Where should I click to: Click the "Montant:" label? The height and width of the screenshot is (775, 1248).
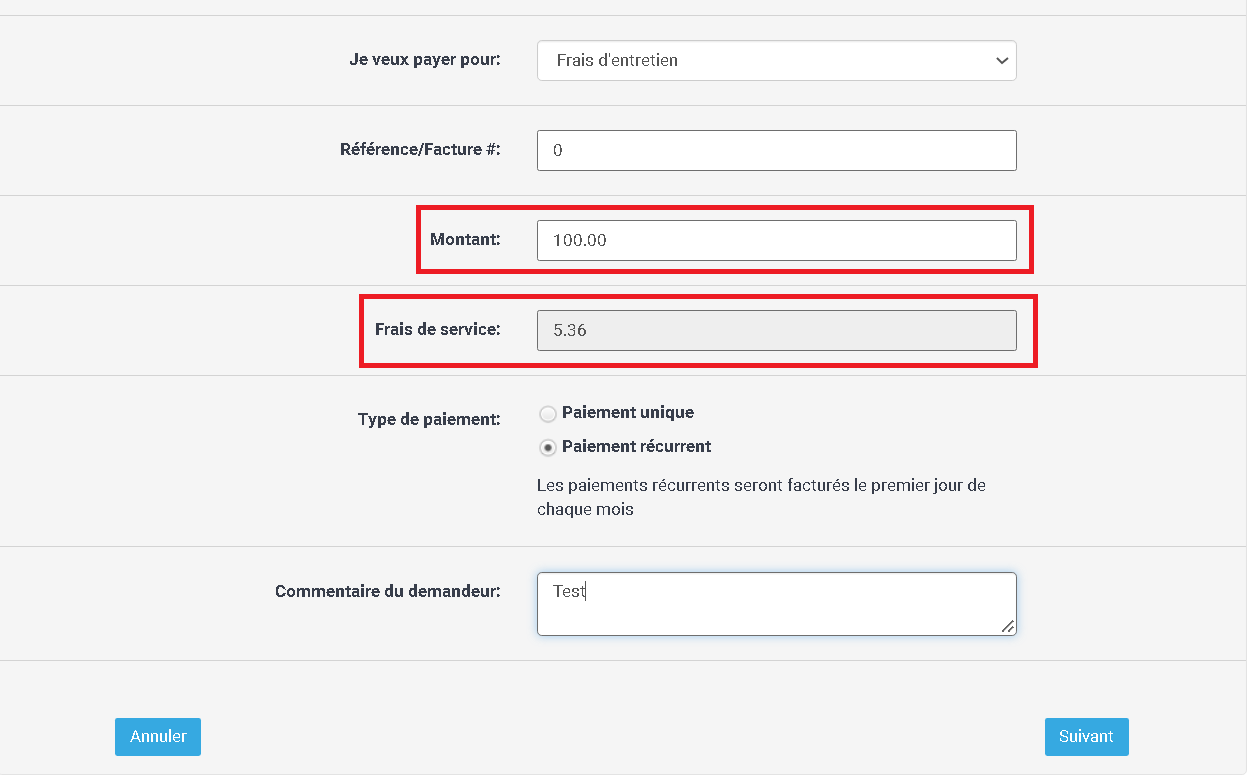tap(465, 239)
